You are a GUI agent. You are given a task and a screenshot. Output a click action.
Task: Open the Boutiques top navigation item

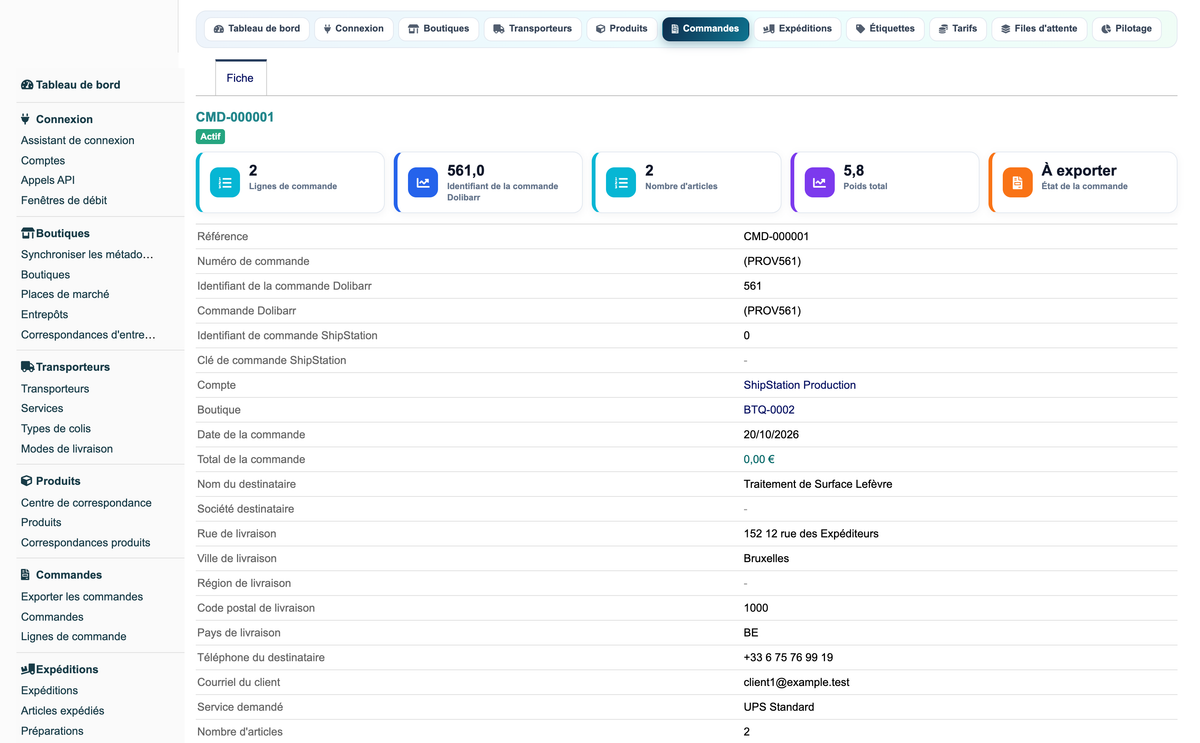coord(438,29)
